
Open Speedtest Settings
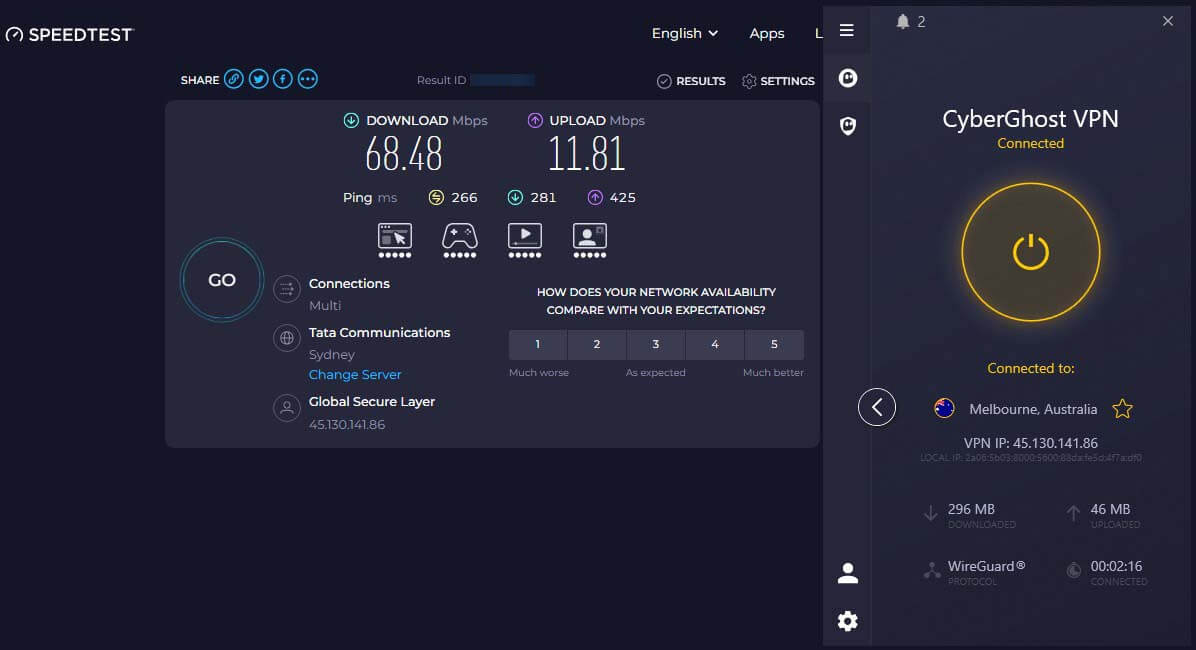779,81
